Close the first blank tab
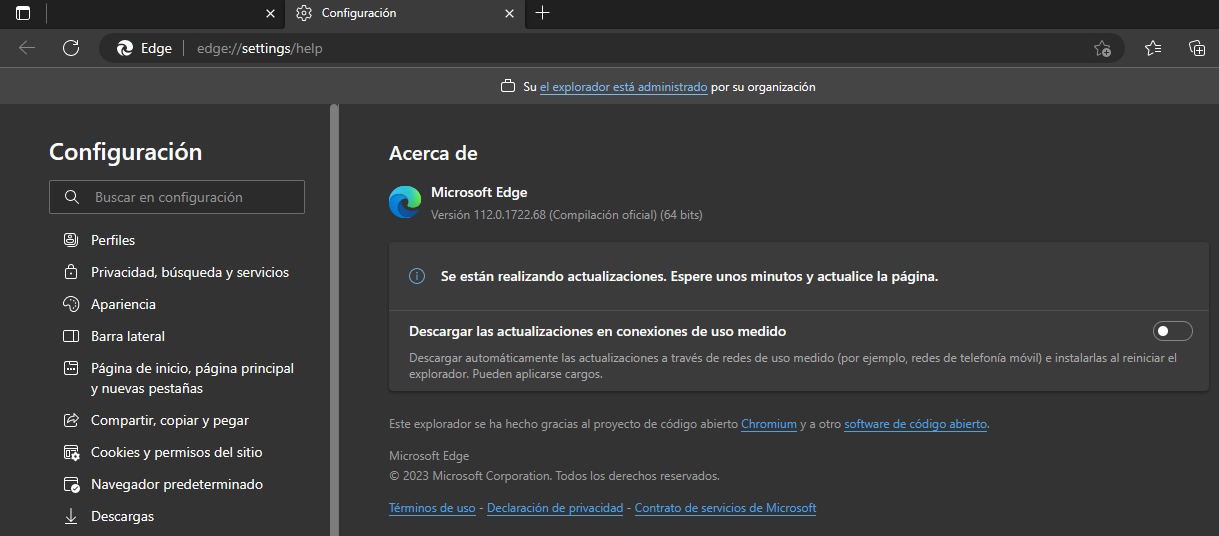This screenshot has height=536, width=1219. 270,13
